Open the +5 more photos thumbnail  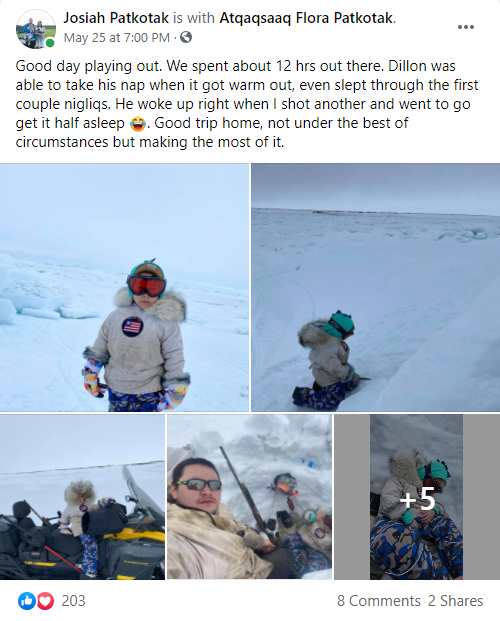tap(417, 497)
